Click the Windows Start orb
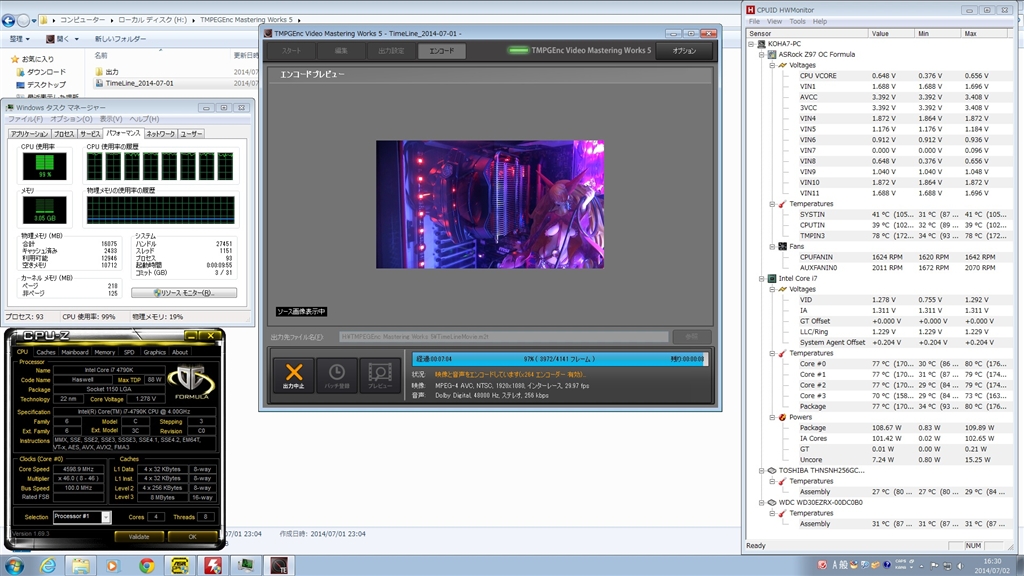 15,564
